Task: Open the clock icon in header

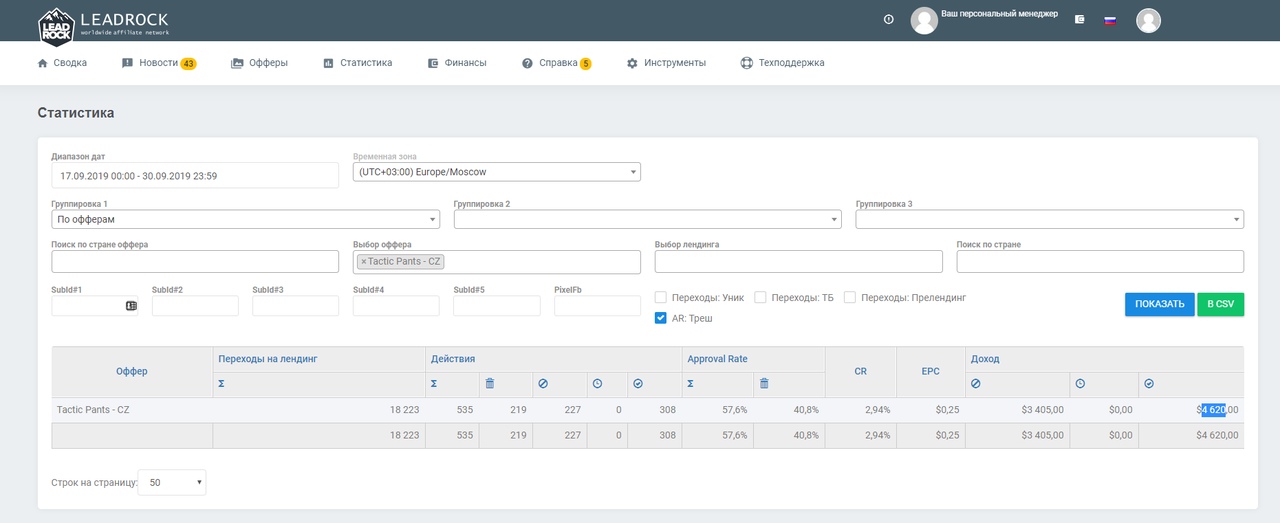Action: [889, 19]
